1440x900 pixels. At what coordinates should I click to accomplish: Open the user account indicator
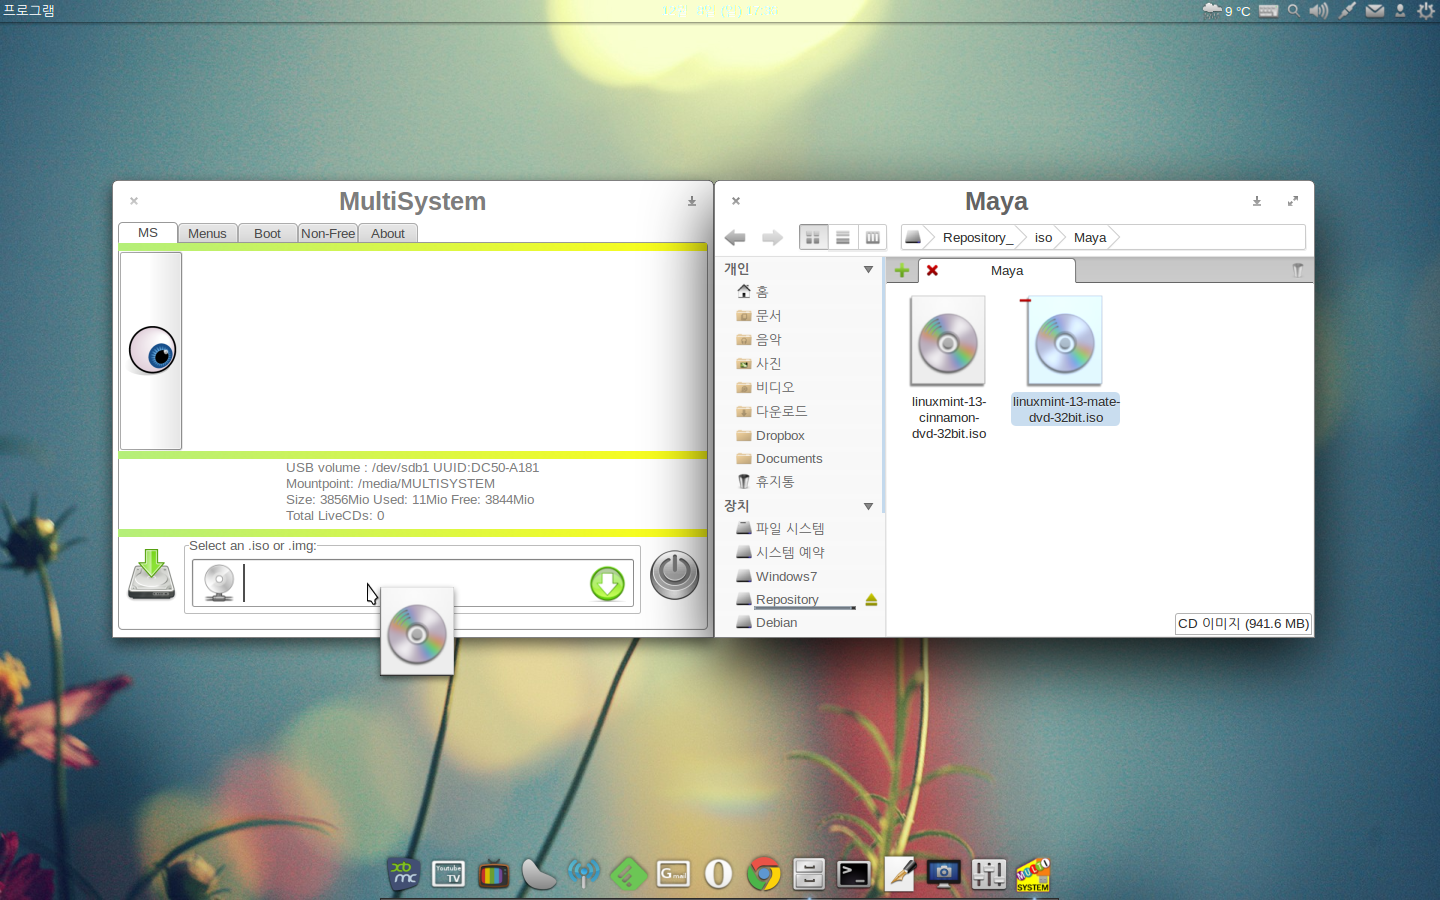pyautogui.click(x=1400, y=10)
